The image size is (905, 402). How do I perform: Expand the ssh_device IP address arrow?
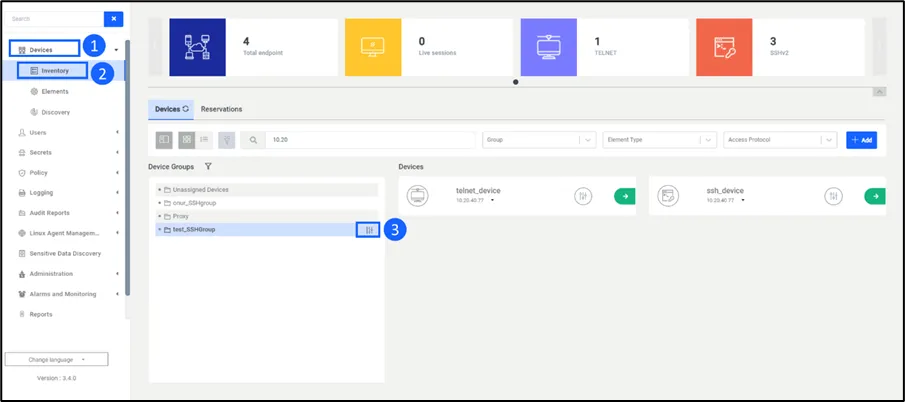(x=743, y=201)
